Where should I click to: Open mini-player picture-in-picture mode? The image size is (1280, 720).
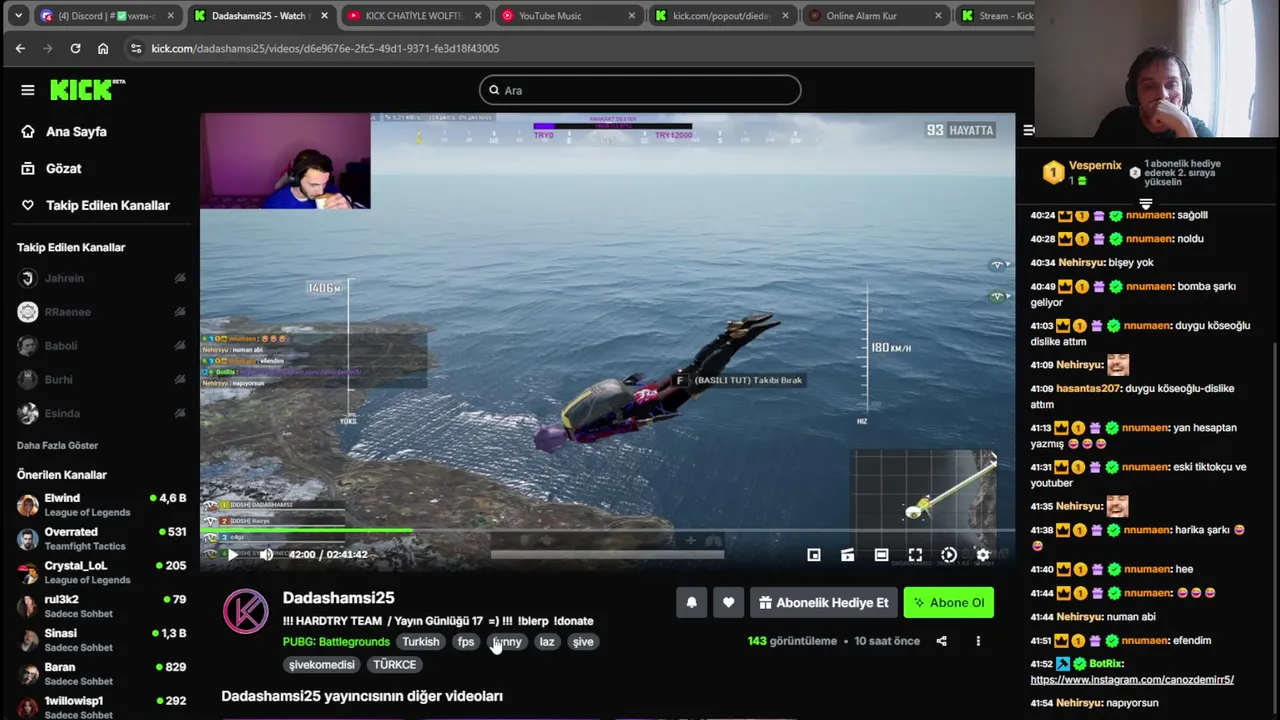coord(814,555)
